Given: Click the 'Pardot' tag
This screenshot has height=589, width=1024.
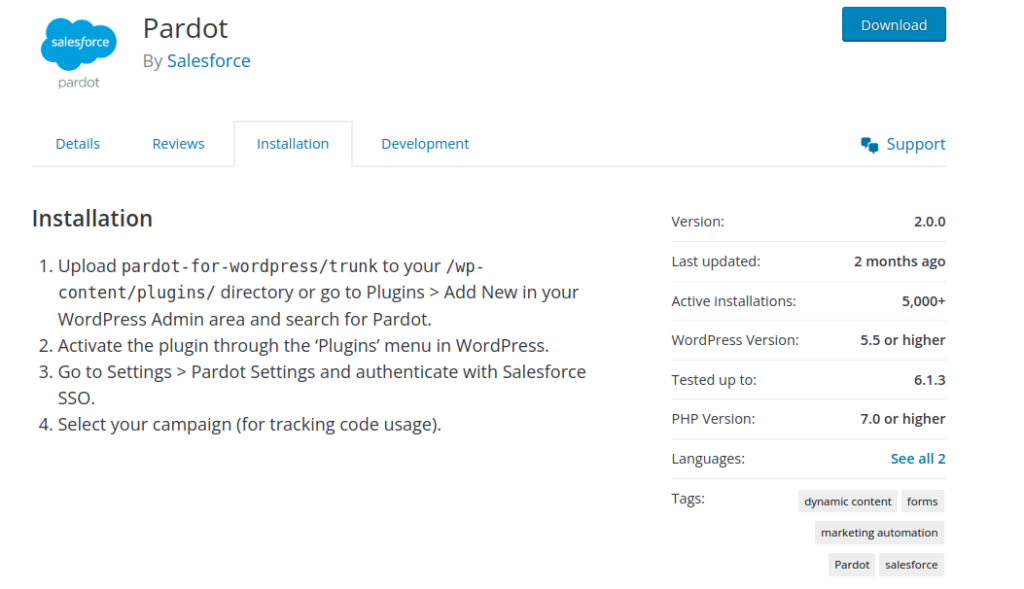Looking at the screenshot, I should [851, 564].
